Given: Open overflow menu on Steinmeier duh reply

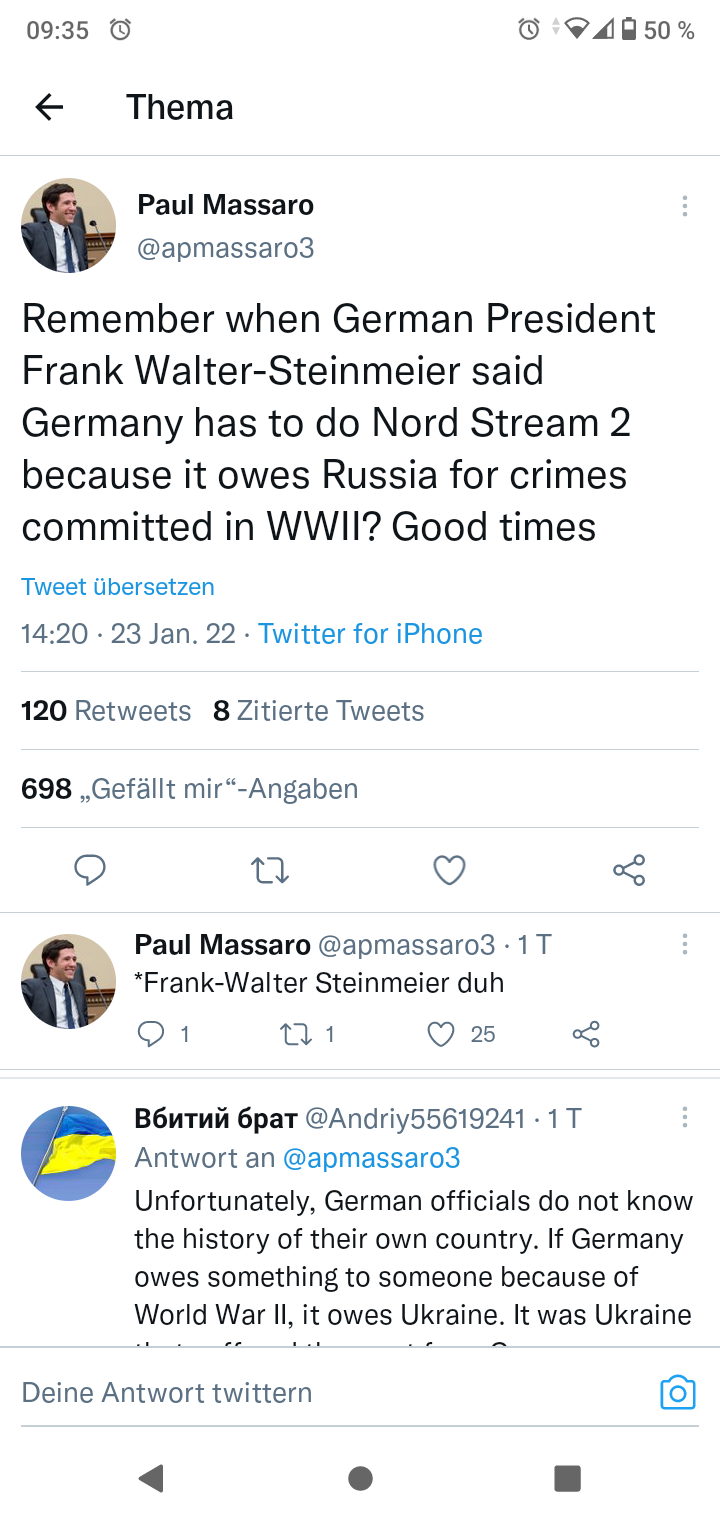Looking at the screenshot, I should (x=684, y=944).
